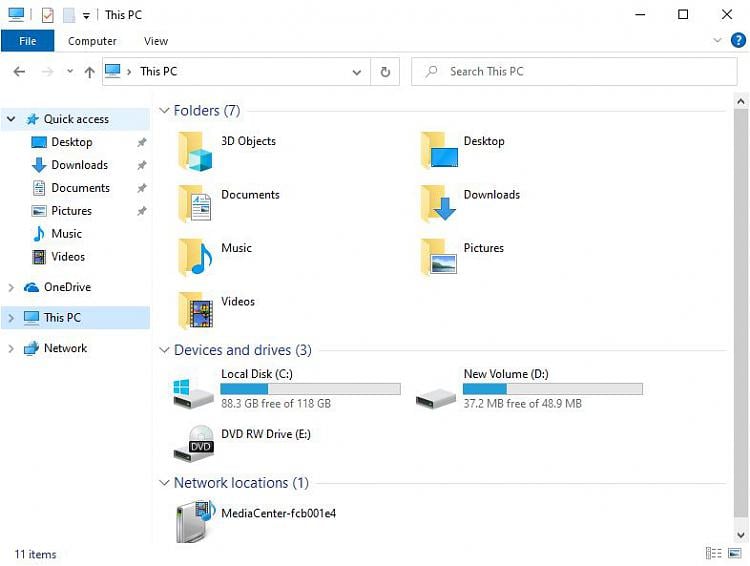Click the MediaCenter-fcb001e4 label

(278, 514)
